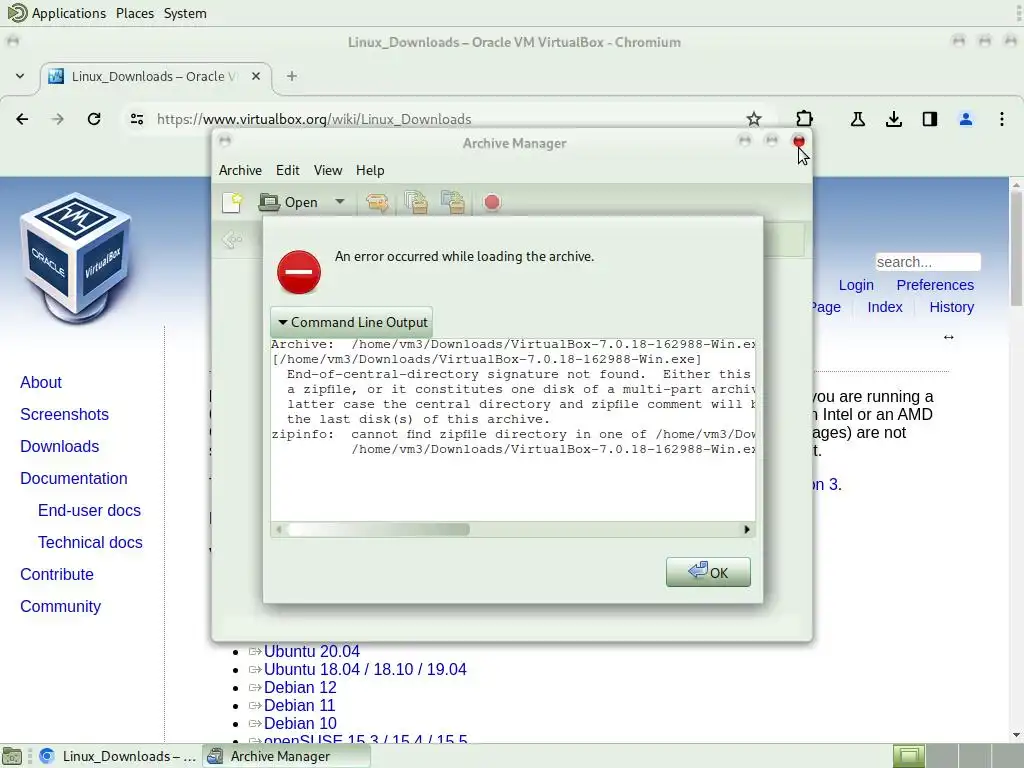Open the Downloads sidebar link

59,447
